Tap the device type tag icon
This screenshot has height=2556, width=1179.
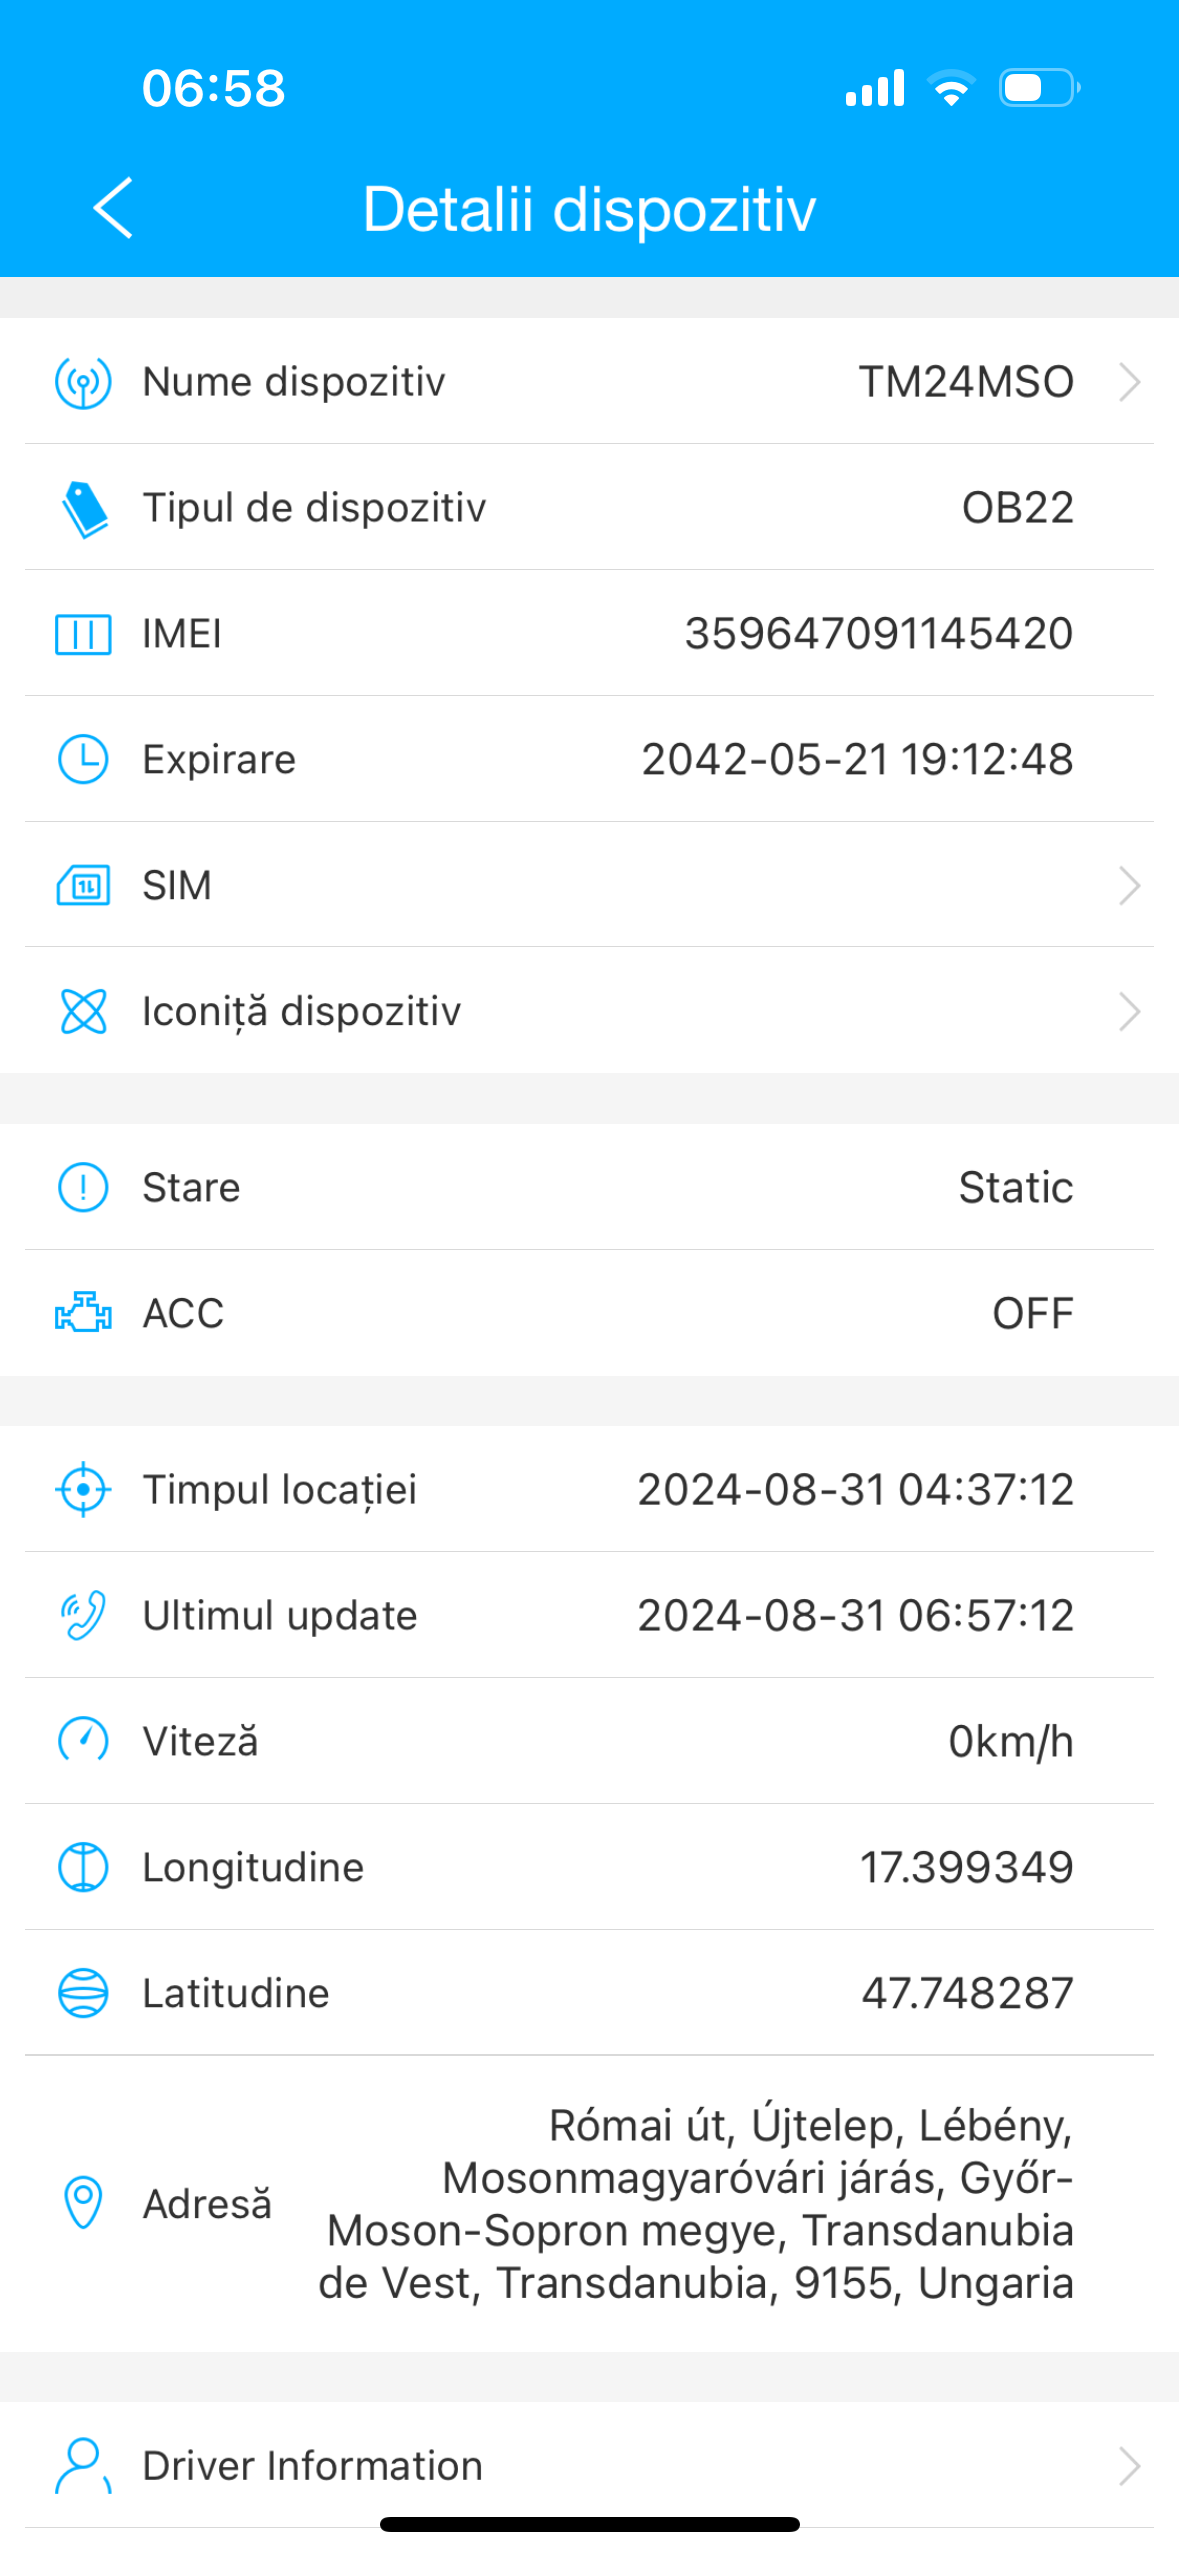click(84, 509)
